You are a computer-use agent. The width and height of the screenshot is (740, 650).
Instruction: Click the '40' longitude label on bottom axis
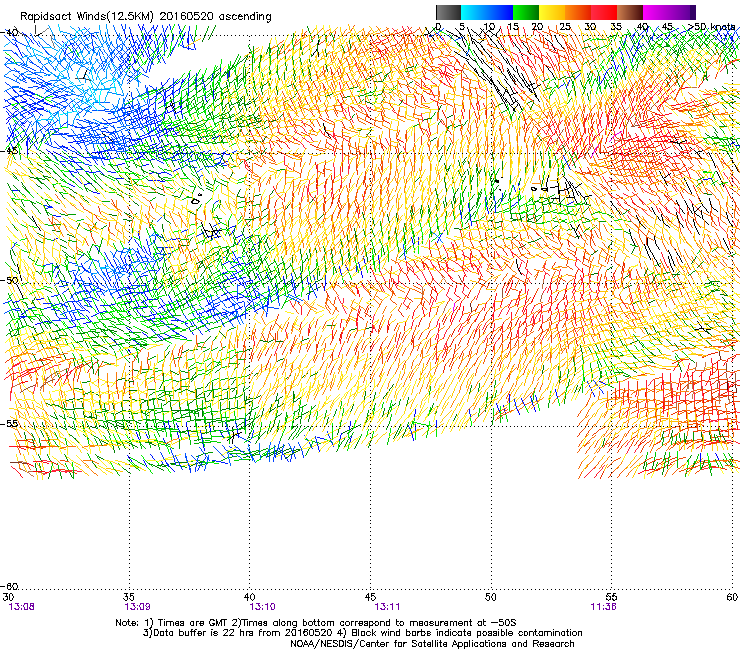point(249,597)
